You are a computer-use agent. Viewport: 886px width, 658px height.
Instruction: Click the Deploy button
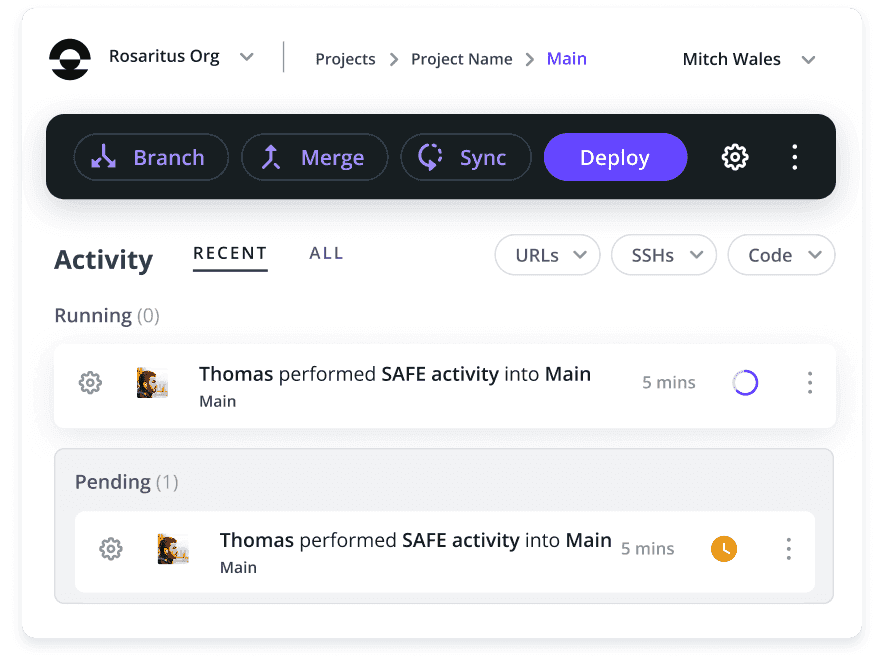pyautogui.click(x=615, y=157)
